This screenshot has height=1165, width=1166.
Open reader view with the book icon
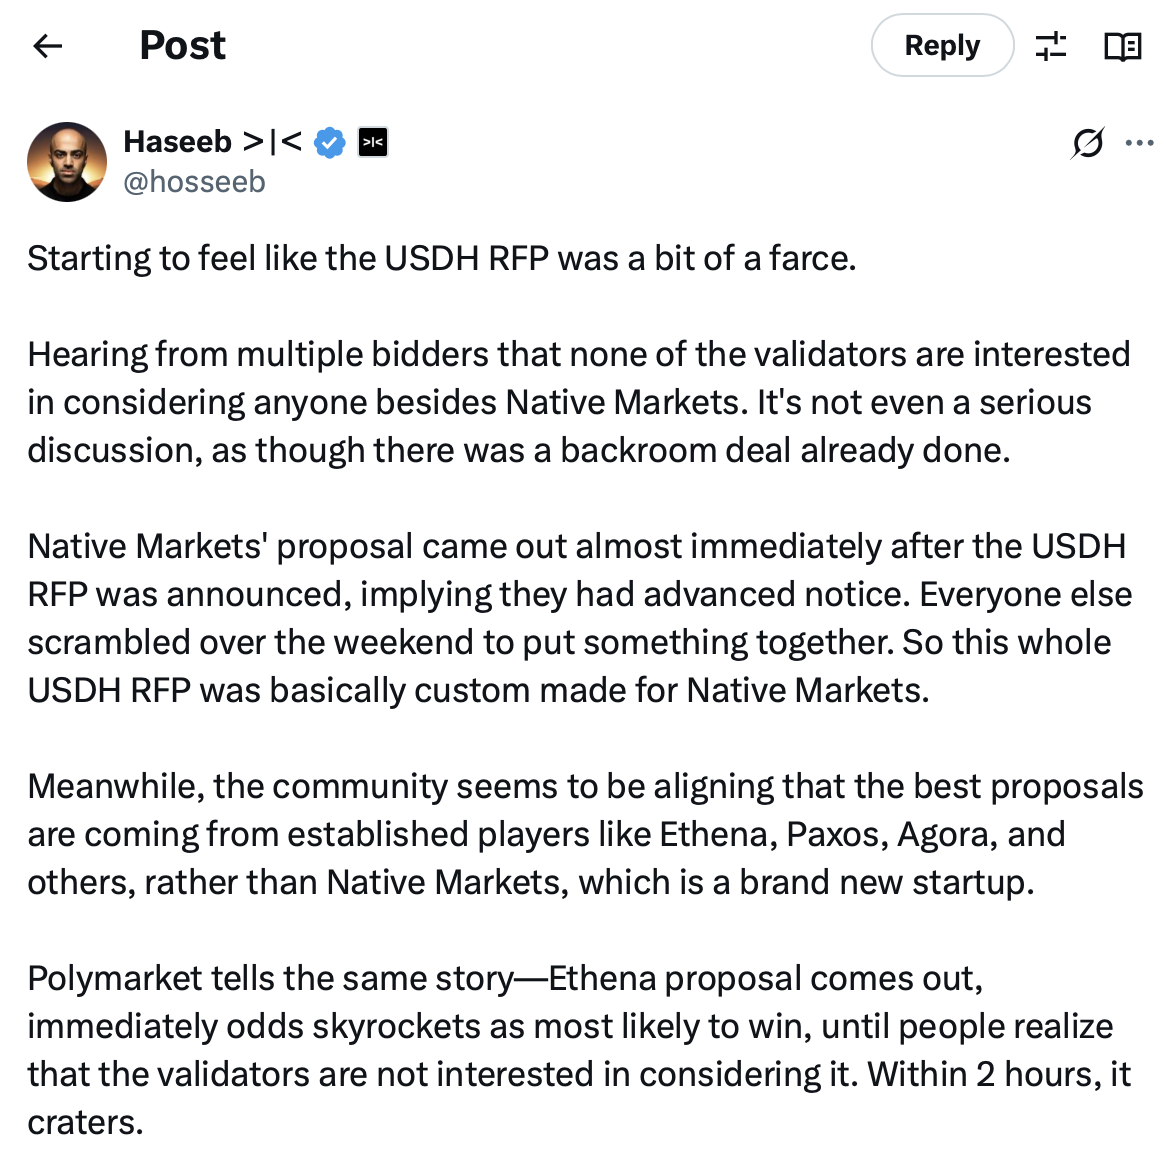1122,46
